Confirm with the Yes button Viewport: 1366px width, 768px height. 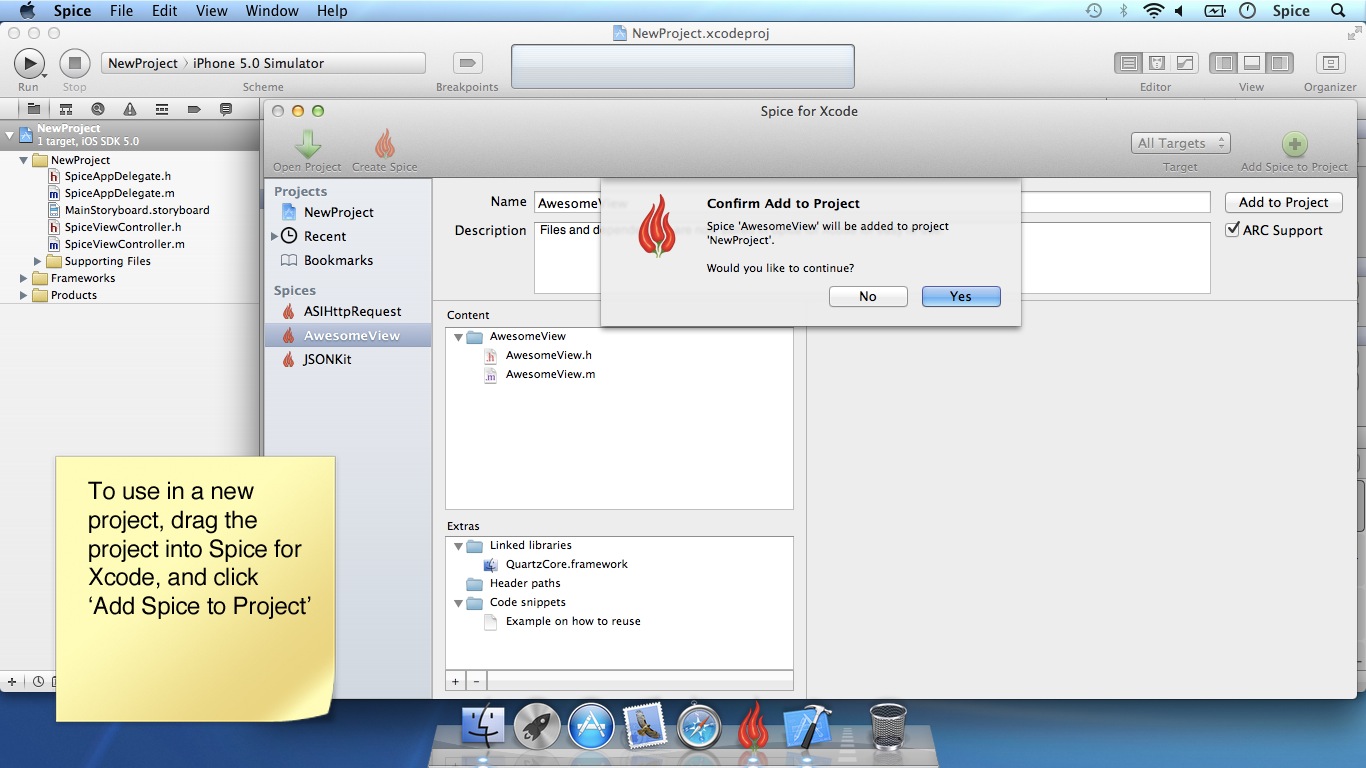[x=961, y=296]
